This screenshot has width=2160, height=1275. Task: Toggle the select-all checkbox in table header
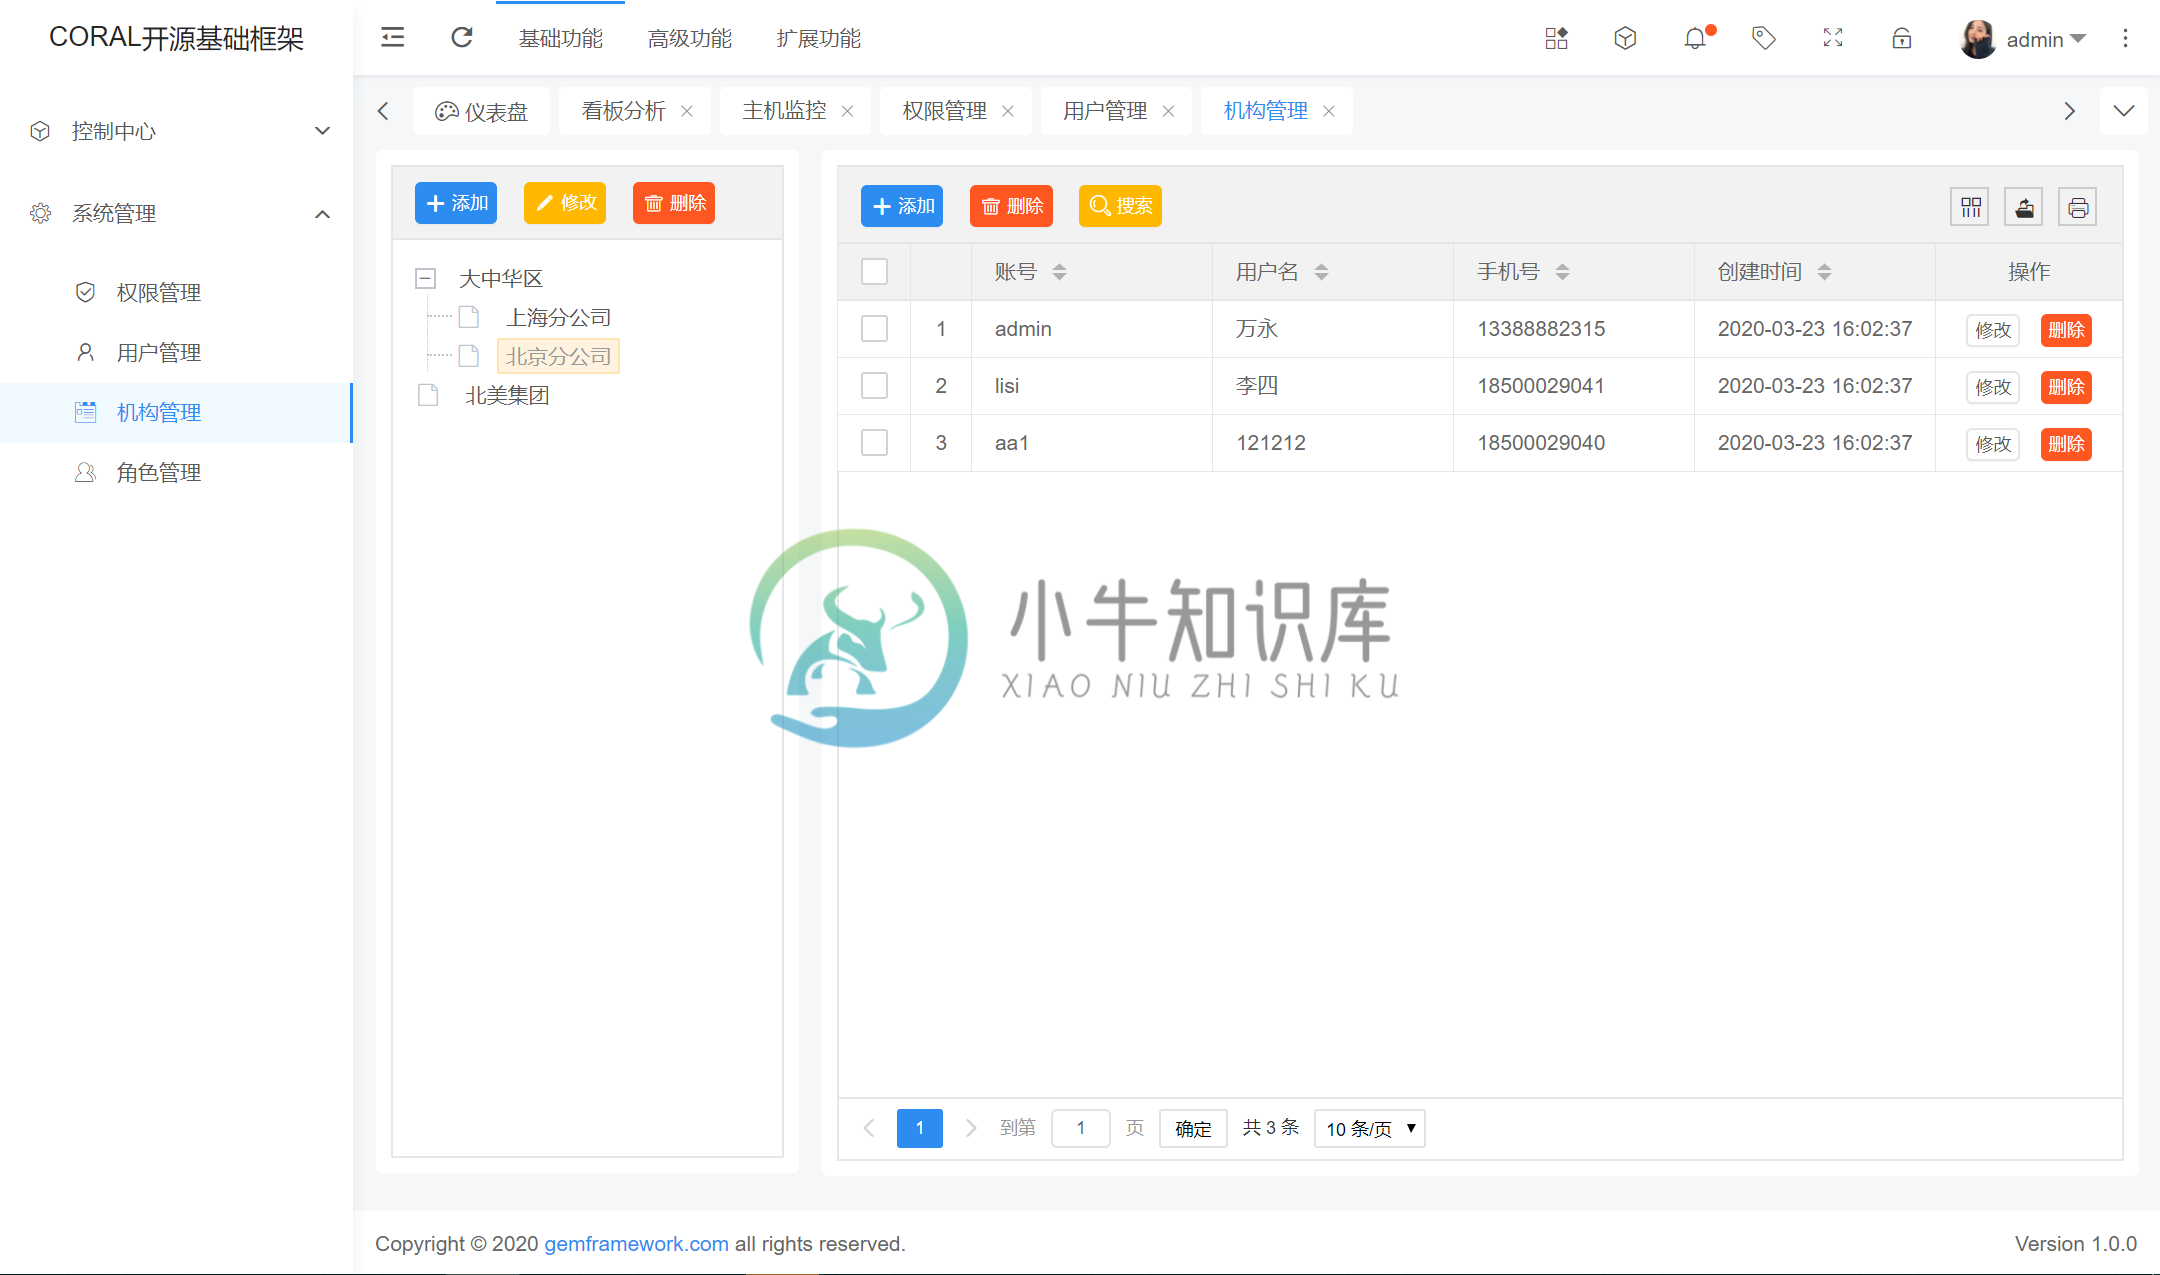(875, 271)
